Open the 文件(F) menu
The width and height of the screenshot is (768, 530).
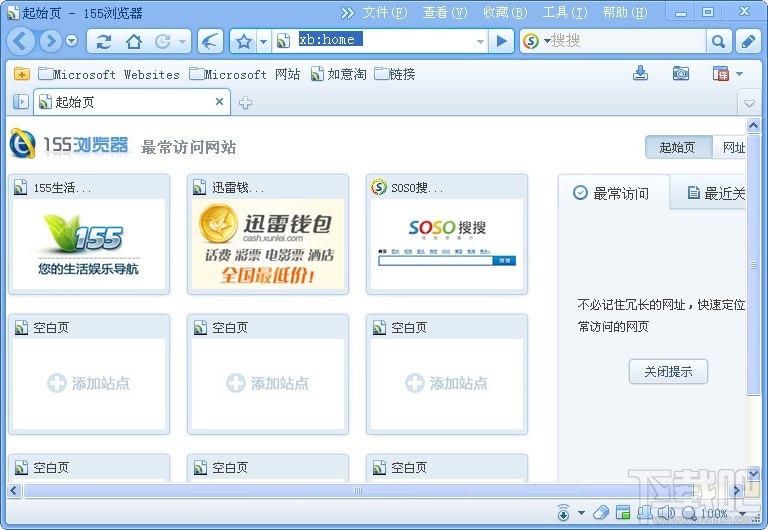(384, 12)
